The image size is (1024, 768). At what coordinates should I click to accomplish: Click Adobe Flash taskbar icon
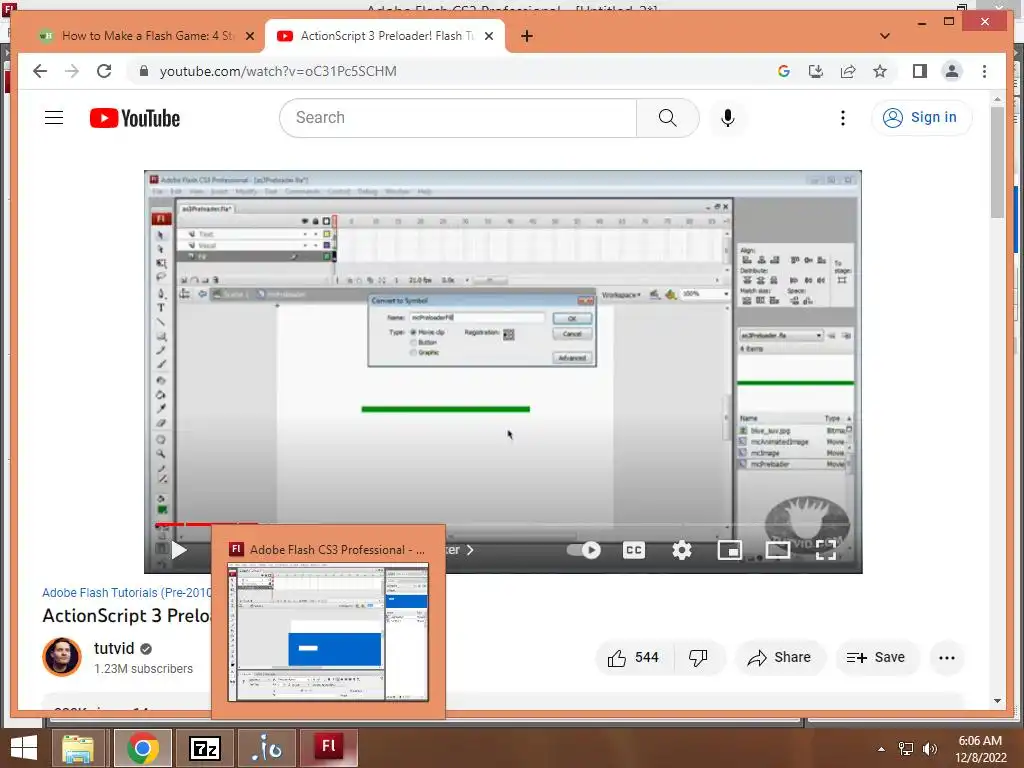pos(328,748)
